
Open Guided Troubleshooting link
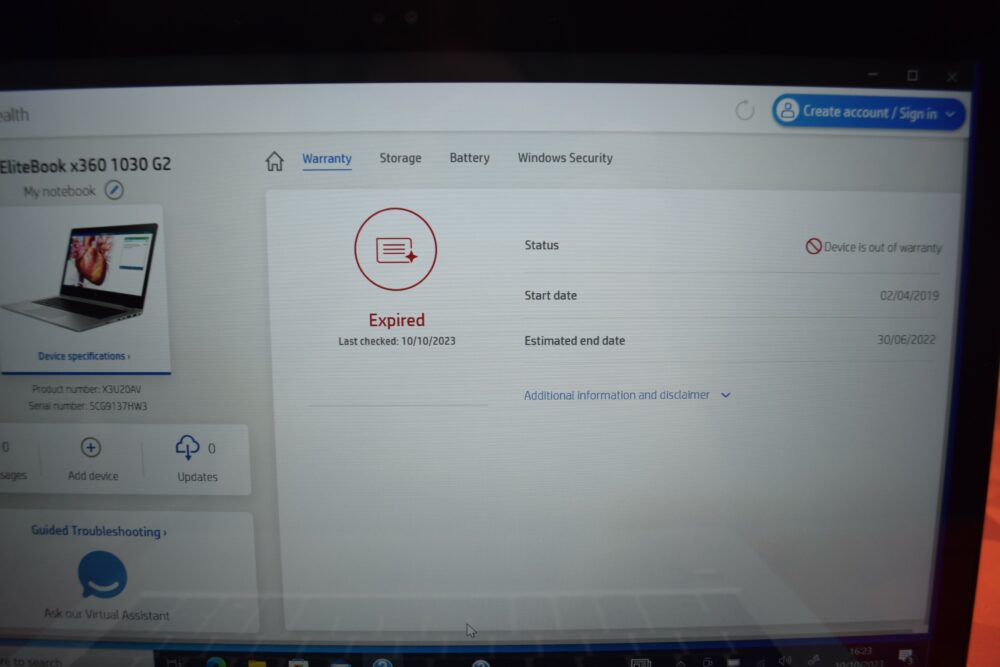pyautogui.click(x=99, y=531)
